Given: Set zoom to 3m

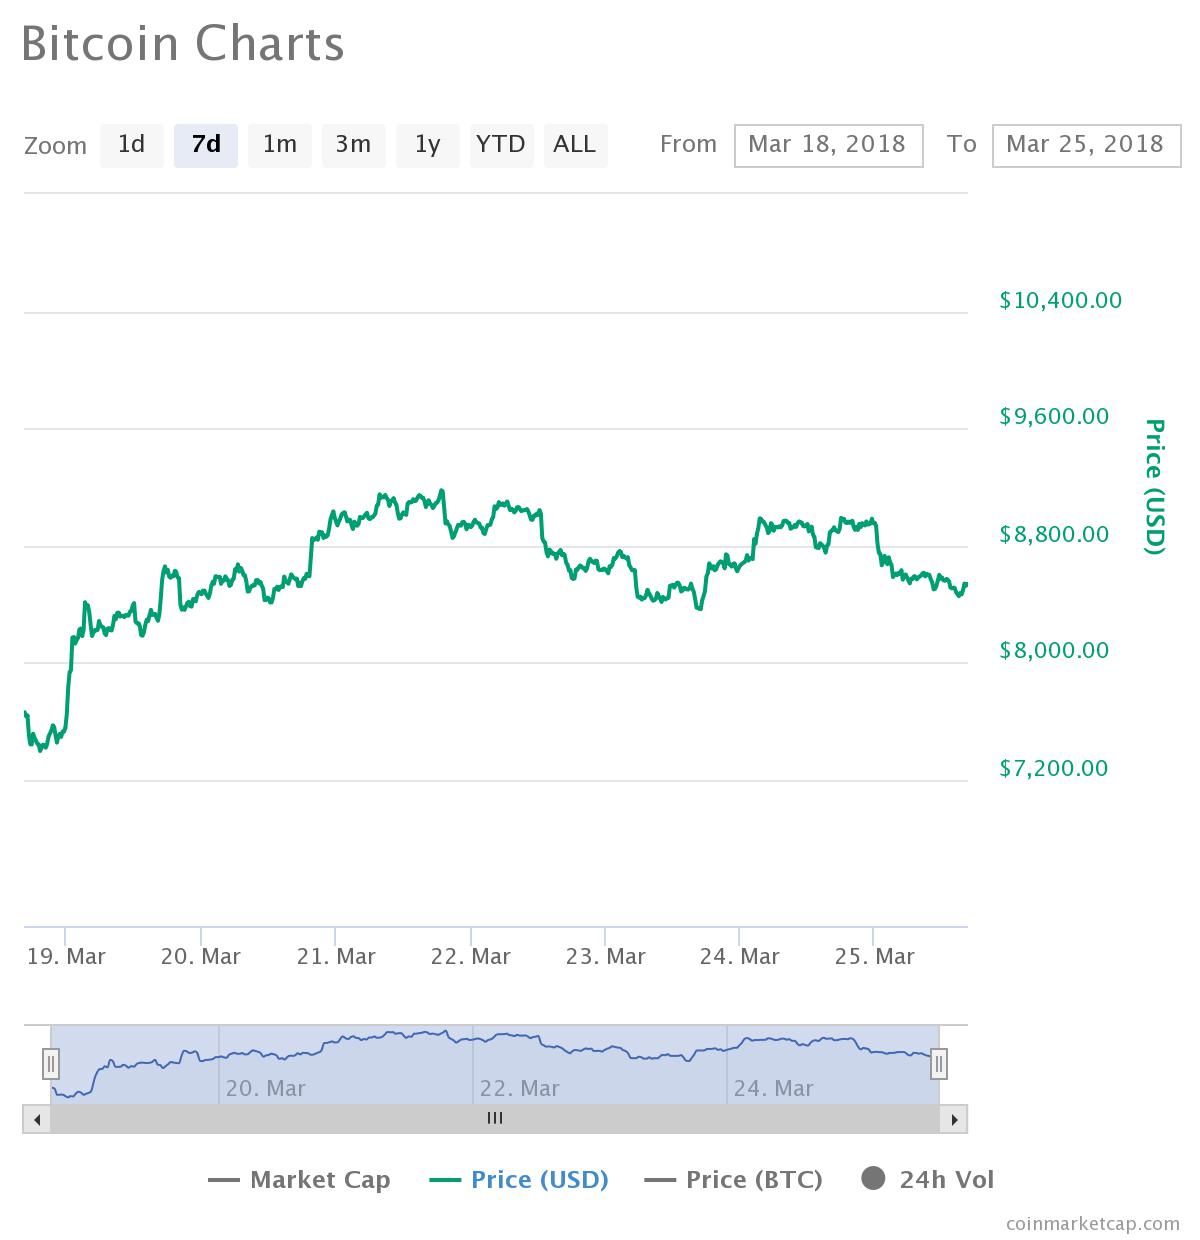Looking at the screenshot, I should tap(354, 145).
